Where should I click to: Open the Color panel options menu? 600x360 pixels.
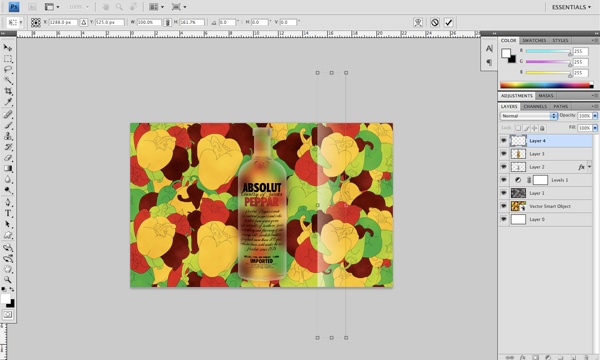[594, 40]
